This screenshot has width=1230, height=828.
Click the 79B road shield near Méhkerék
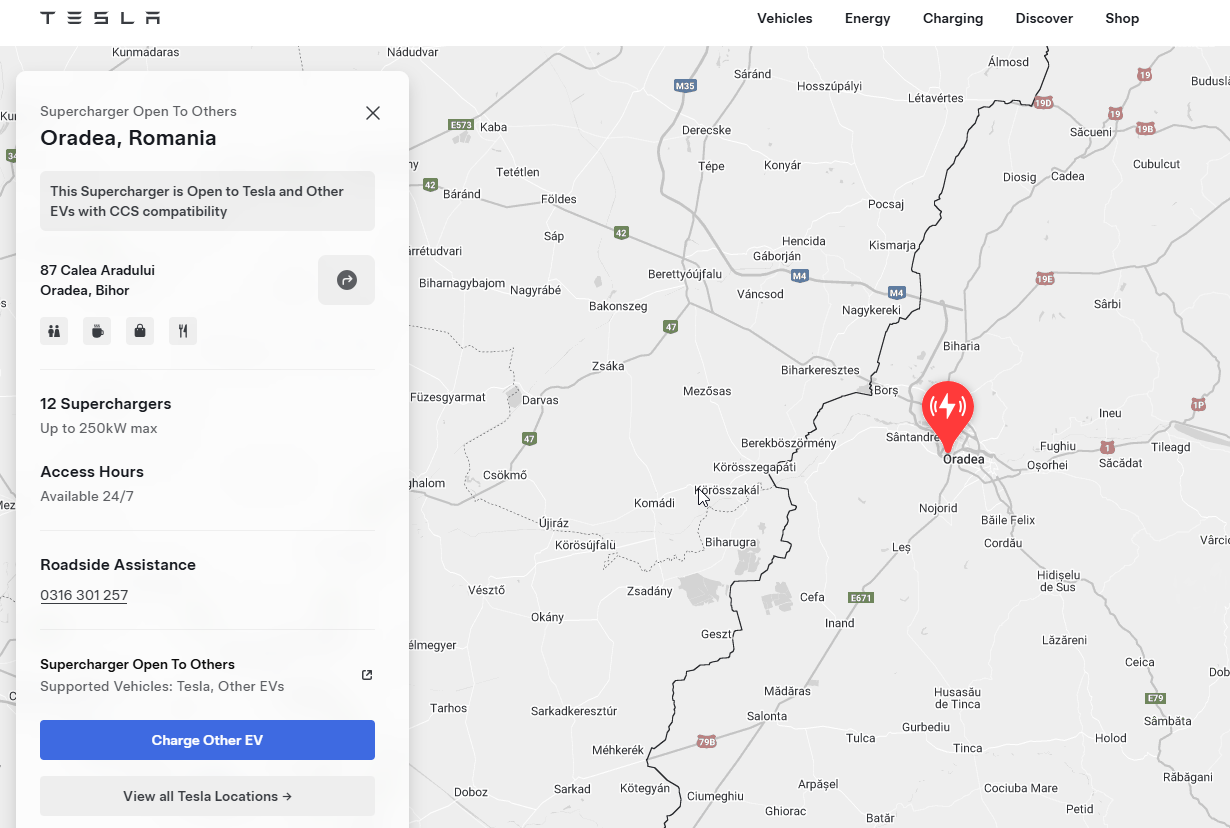pos(707,742)
